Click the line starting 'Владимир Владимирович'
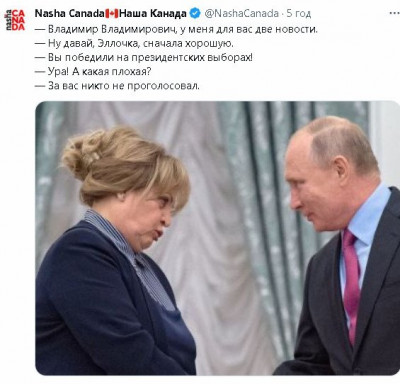The image size is (400, 384). [176, 29]
